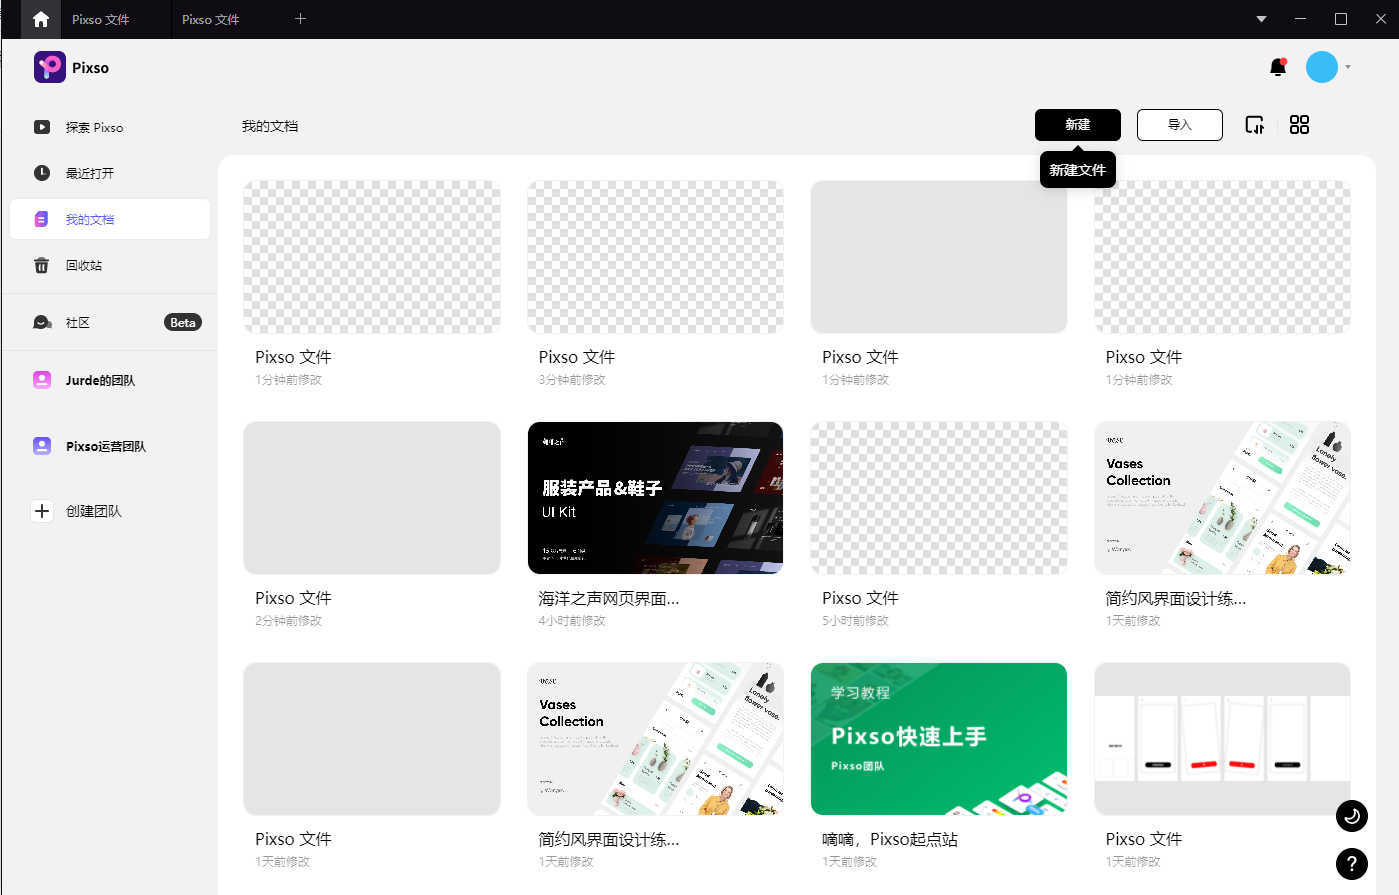The height and width of the screenshot is (895, 1399).
Task: Switch to grid view icon
Action: [x=1299, y=125]
